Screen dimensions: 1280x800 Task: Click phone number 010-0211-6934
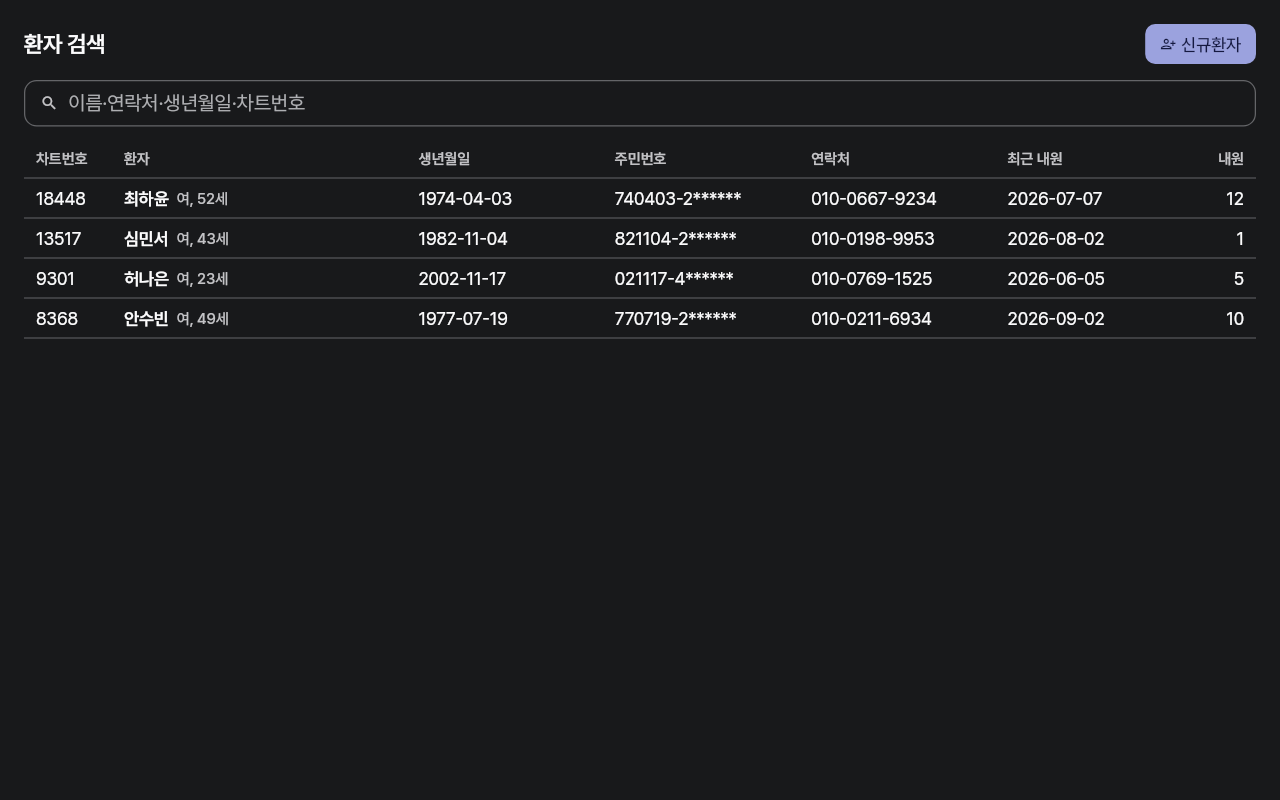(x=871, y=319)
